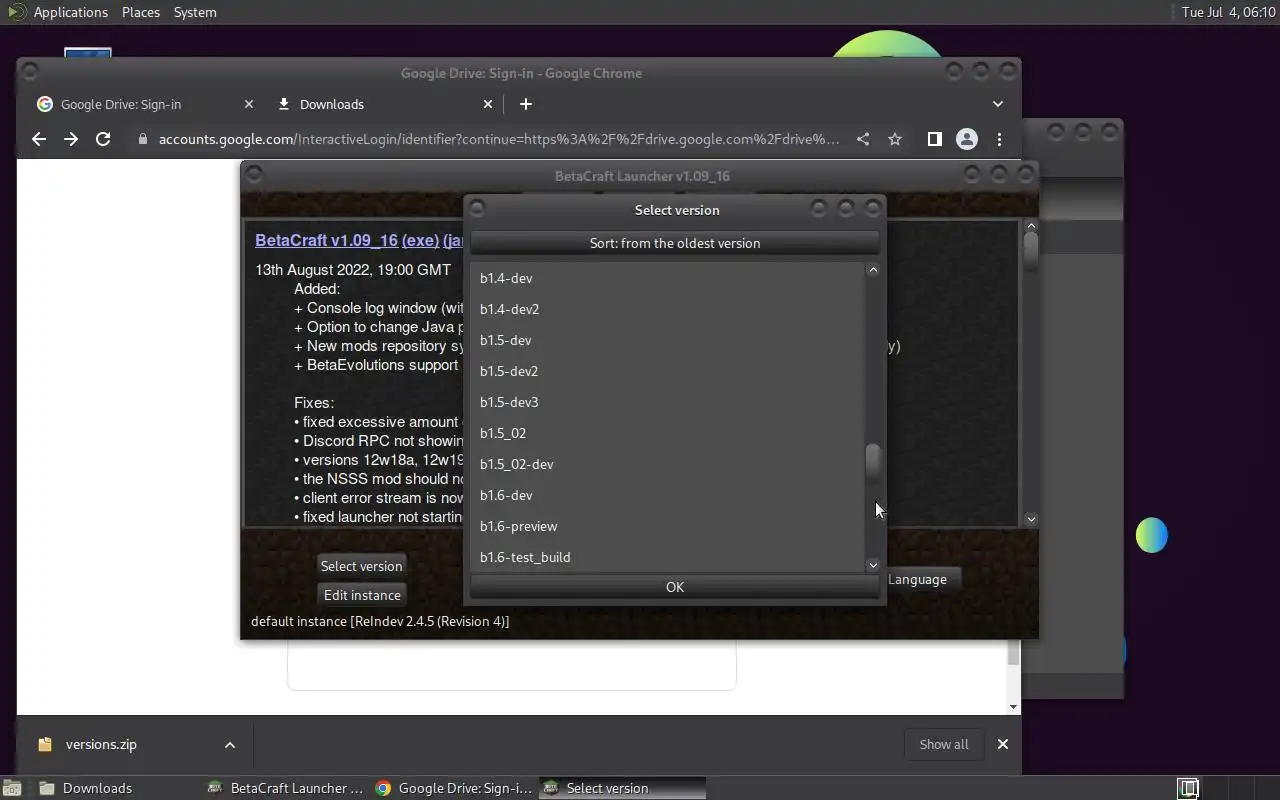Select version b1.5_02-dev in list

click(x=667, y=464)
